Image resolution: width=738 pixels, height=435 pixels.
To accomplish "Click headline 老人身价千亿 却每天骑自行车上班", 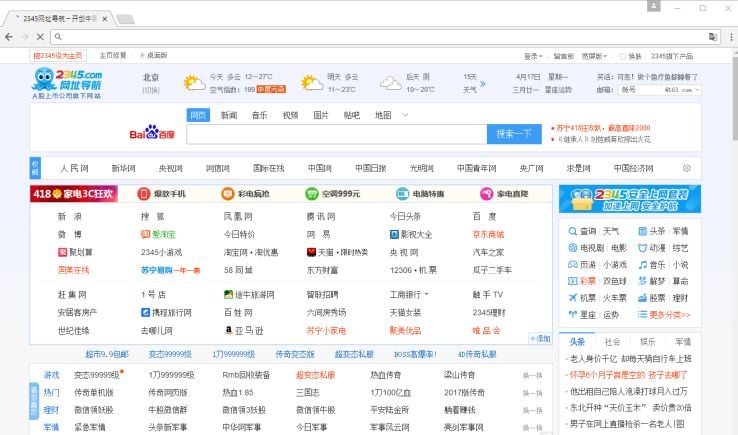I will point(630,359).
